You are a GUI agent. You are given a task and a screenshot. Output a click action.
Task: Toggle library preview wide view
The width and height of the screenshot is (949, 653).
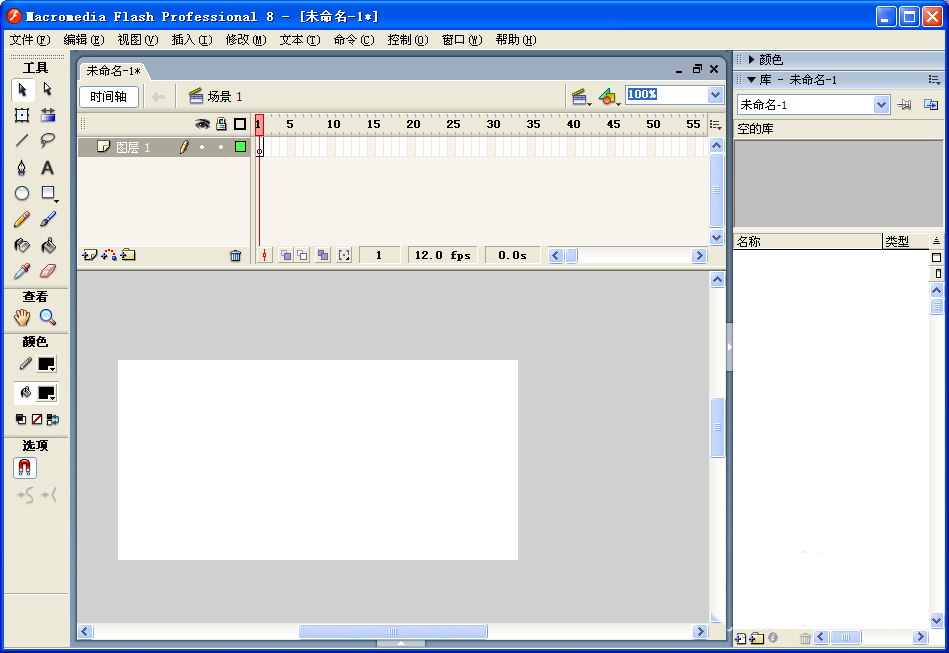[x=936, y=257]
